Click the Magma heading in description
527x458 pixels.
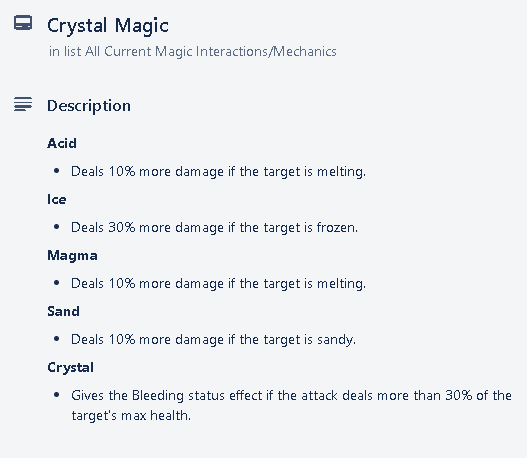click(x=72, y=256)
